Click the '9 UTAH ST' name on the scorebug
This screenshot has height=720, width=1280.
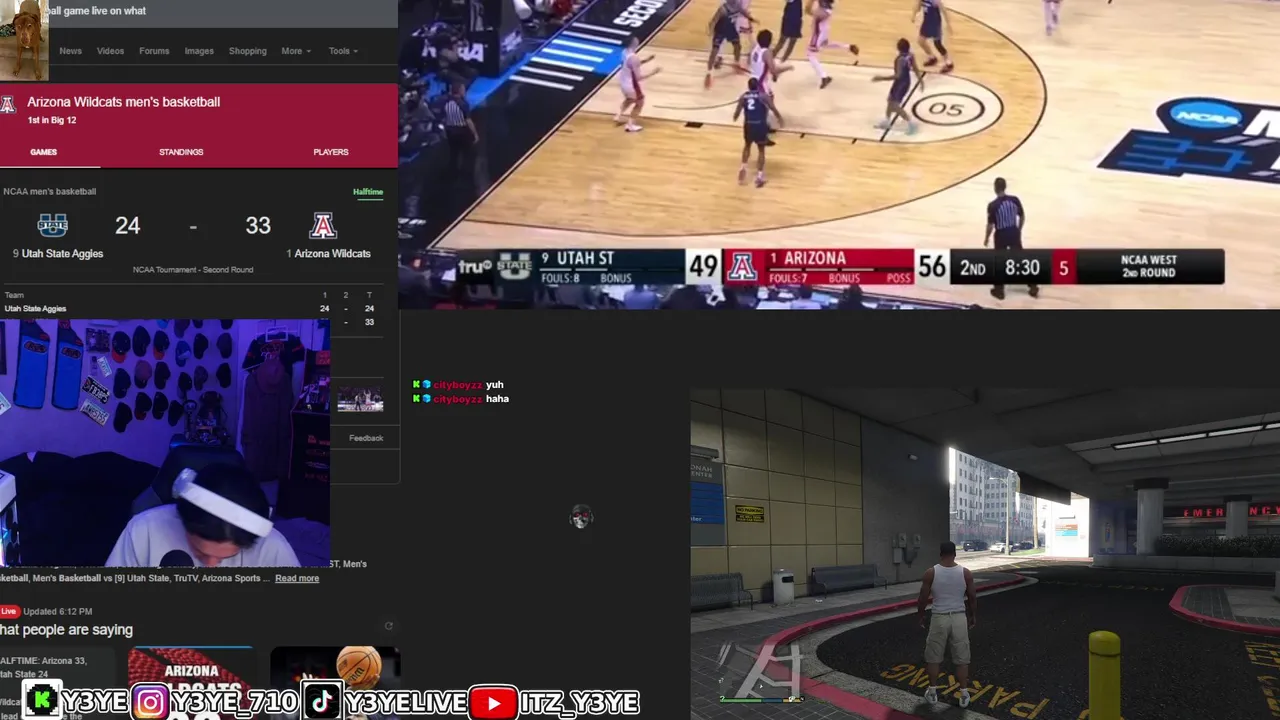click(x=577, y=258)
